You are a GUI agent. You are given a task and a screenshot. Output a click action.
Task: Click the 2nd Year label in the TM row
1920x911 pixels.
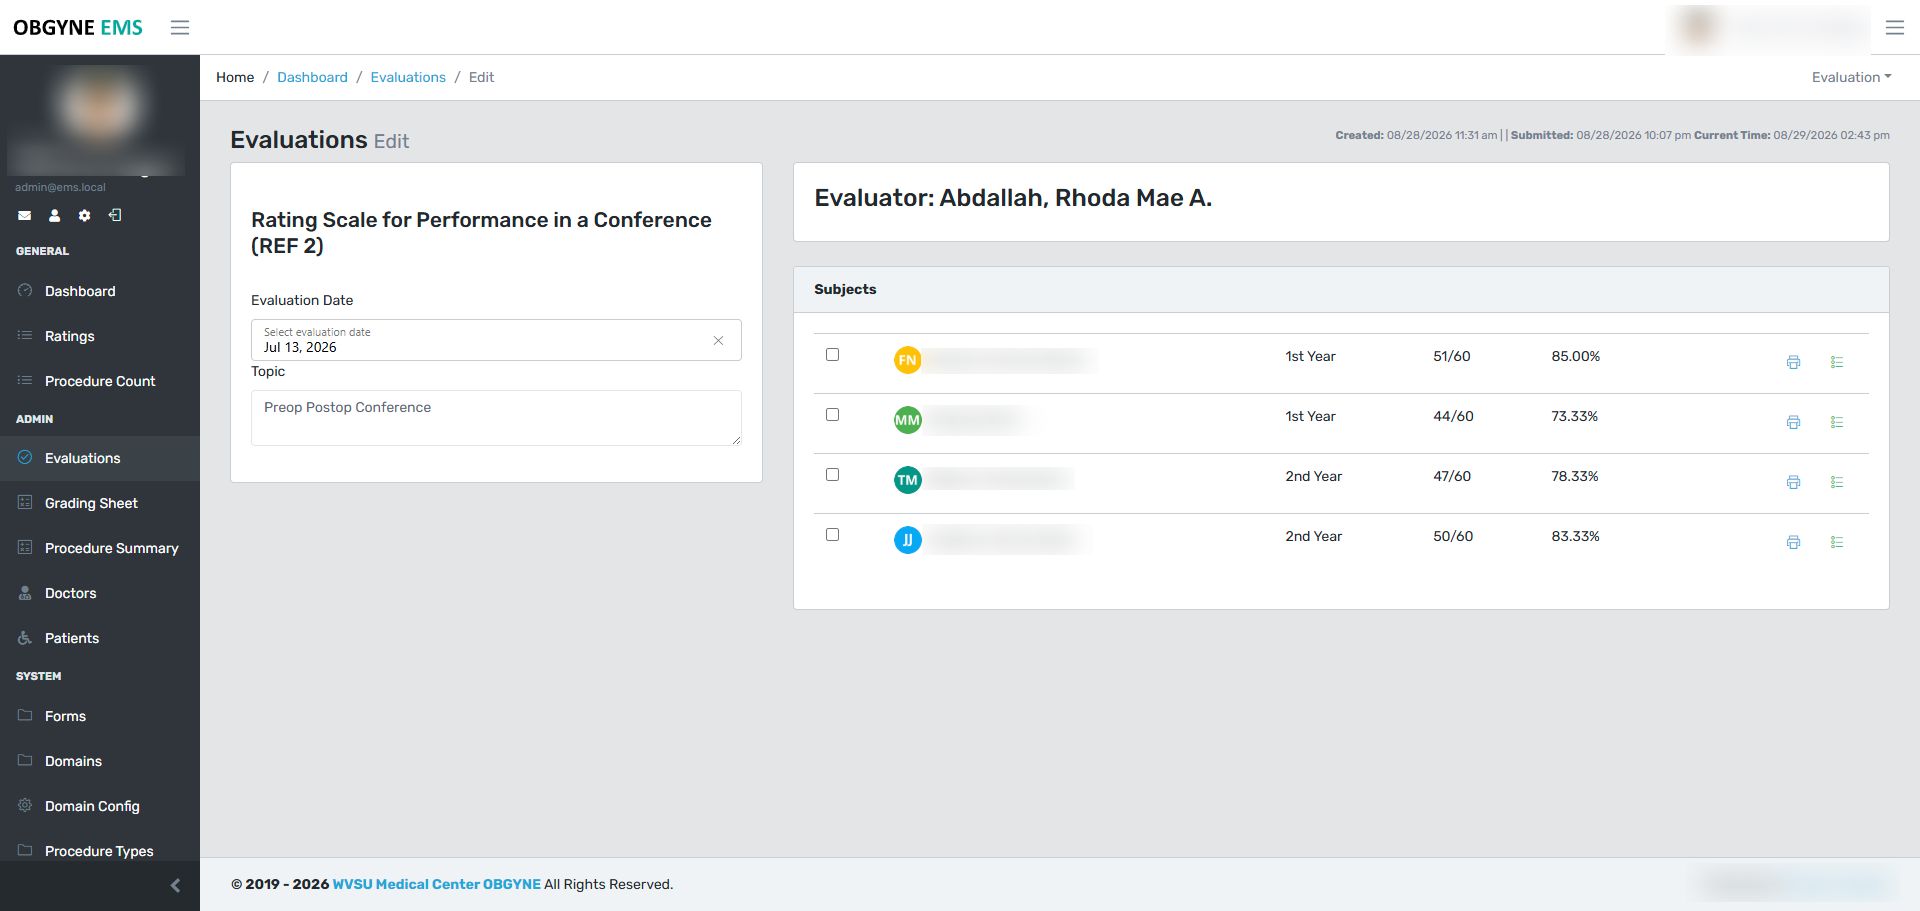pos(1313,476)
